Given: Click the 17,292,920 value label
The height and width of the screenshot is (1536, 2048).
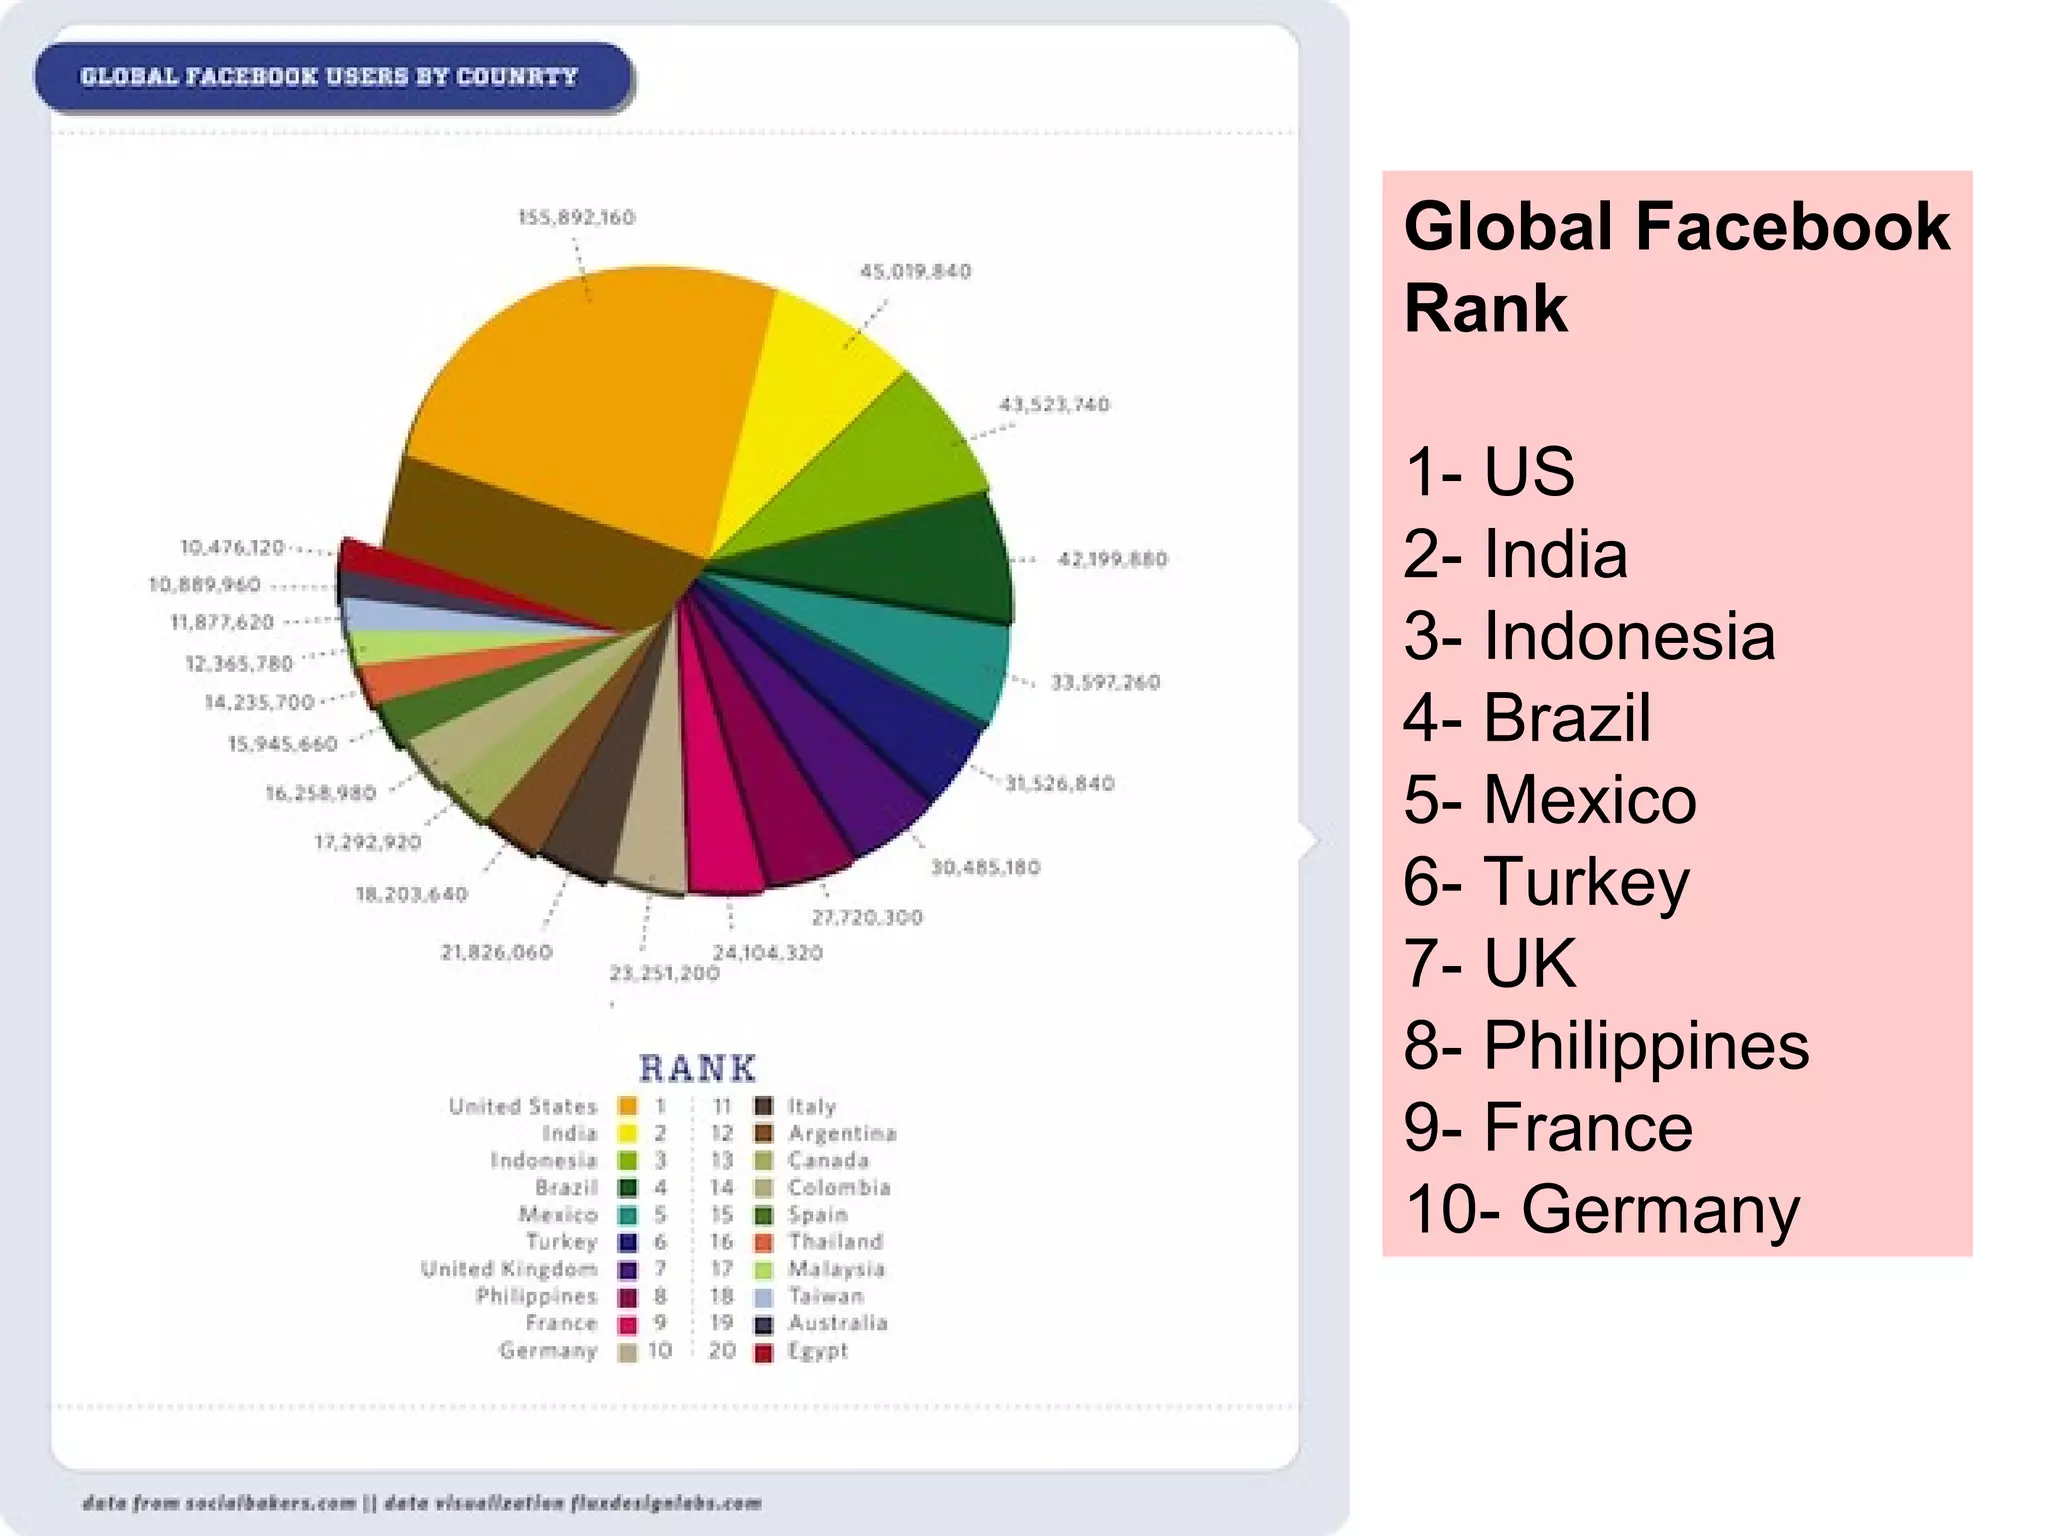Looking at the screenshot, I should [368, 842].
